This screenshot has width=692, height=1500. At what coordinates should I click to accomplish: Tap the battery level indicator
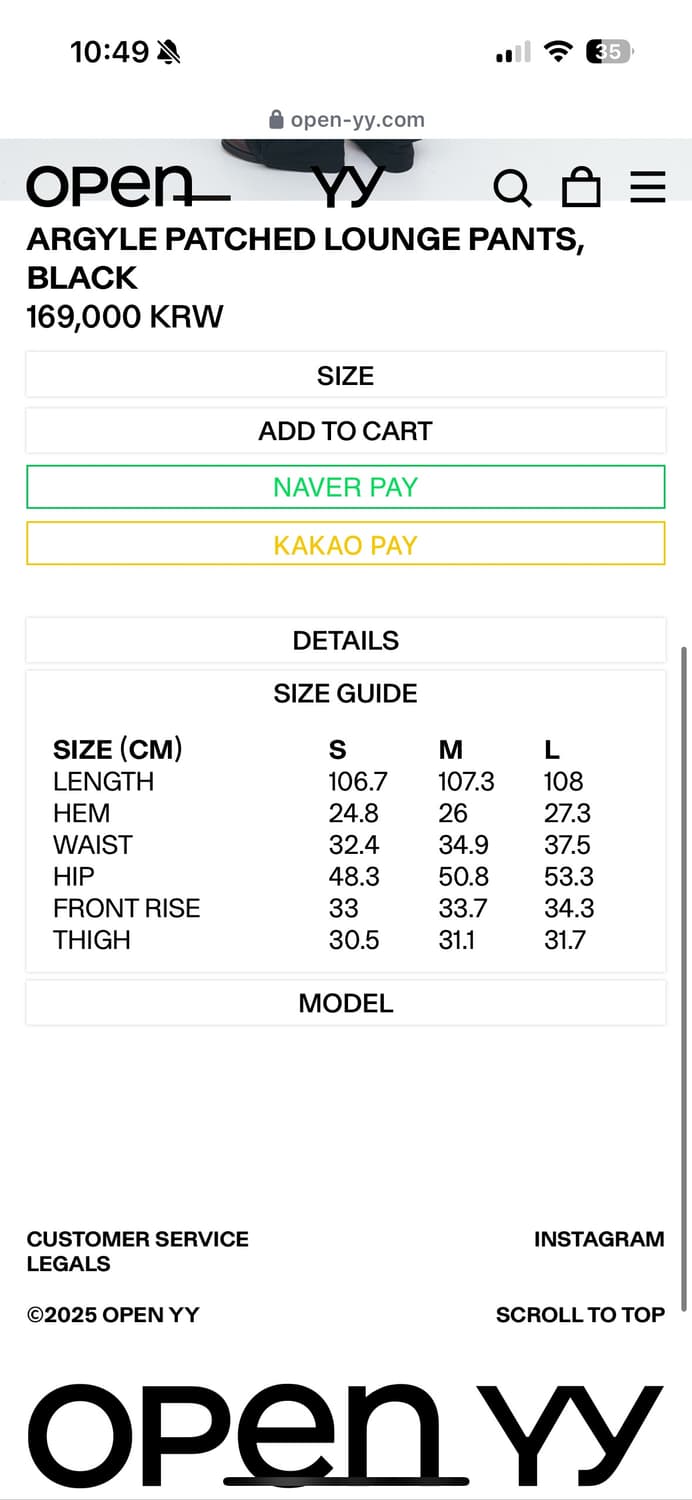[610, 52]
